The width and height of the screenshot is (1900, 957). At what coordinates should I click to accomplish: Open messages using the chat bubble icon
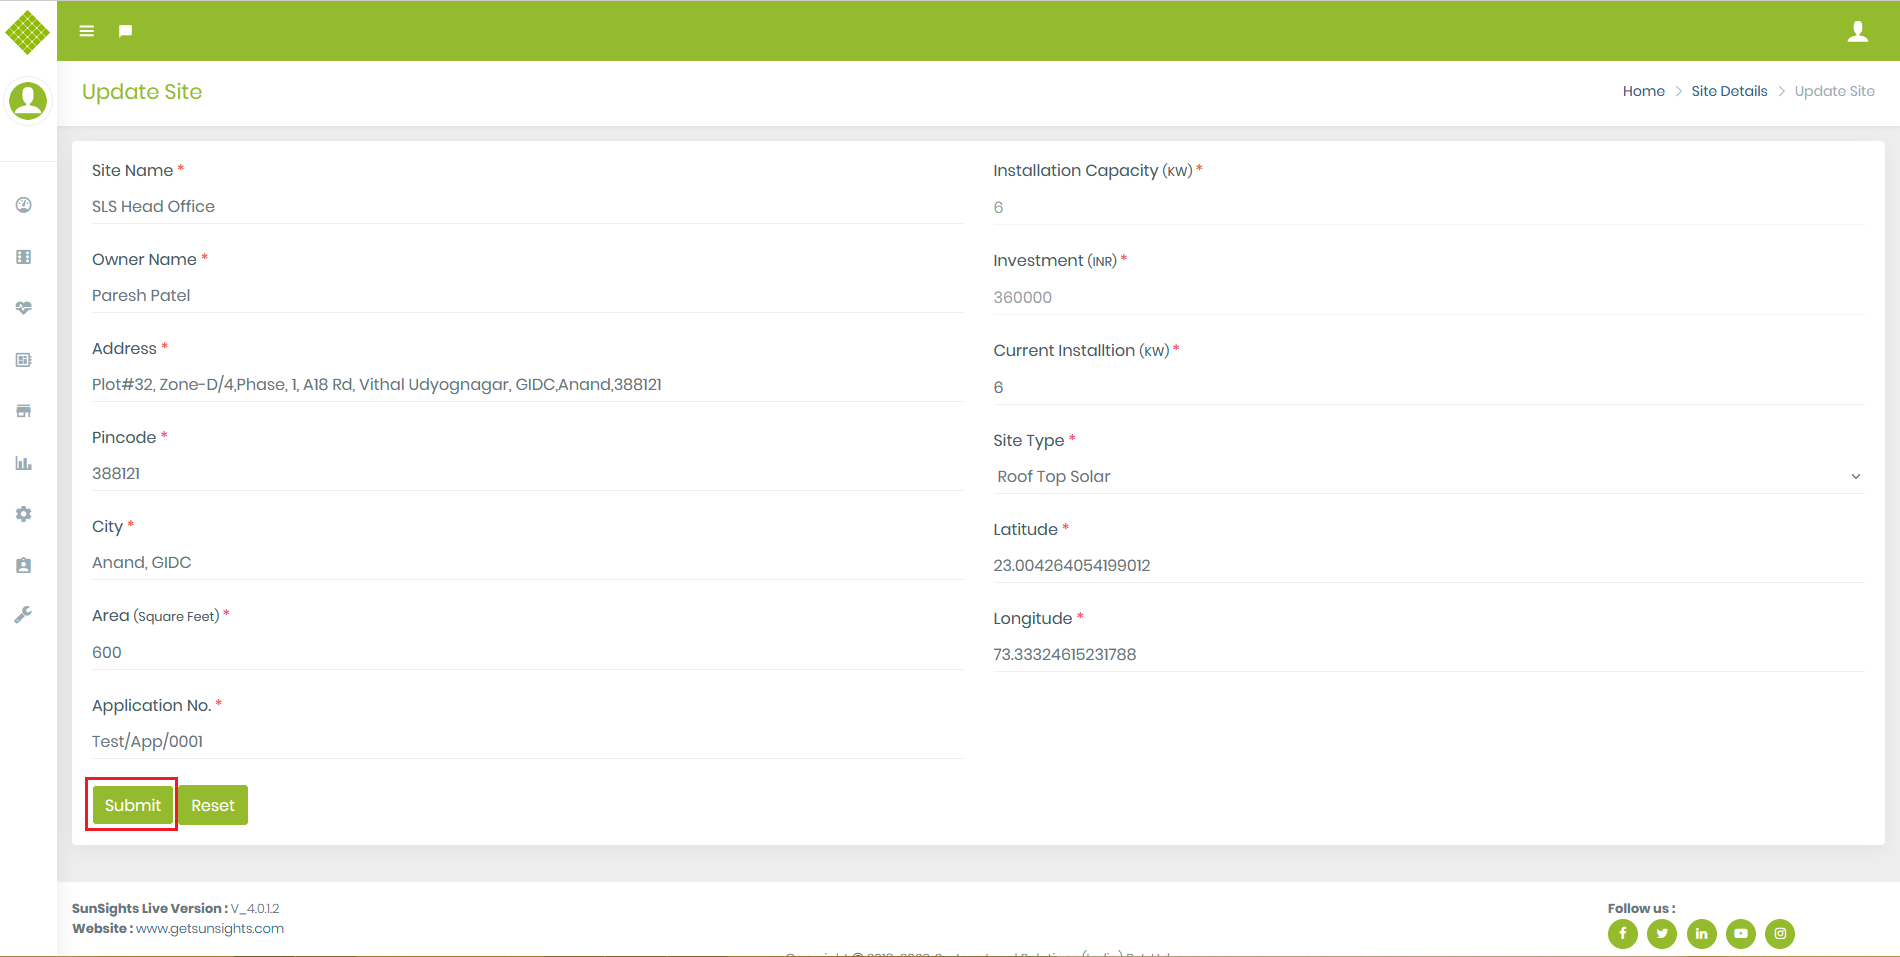[124, 30]
